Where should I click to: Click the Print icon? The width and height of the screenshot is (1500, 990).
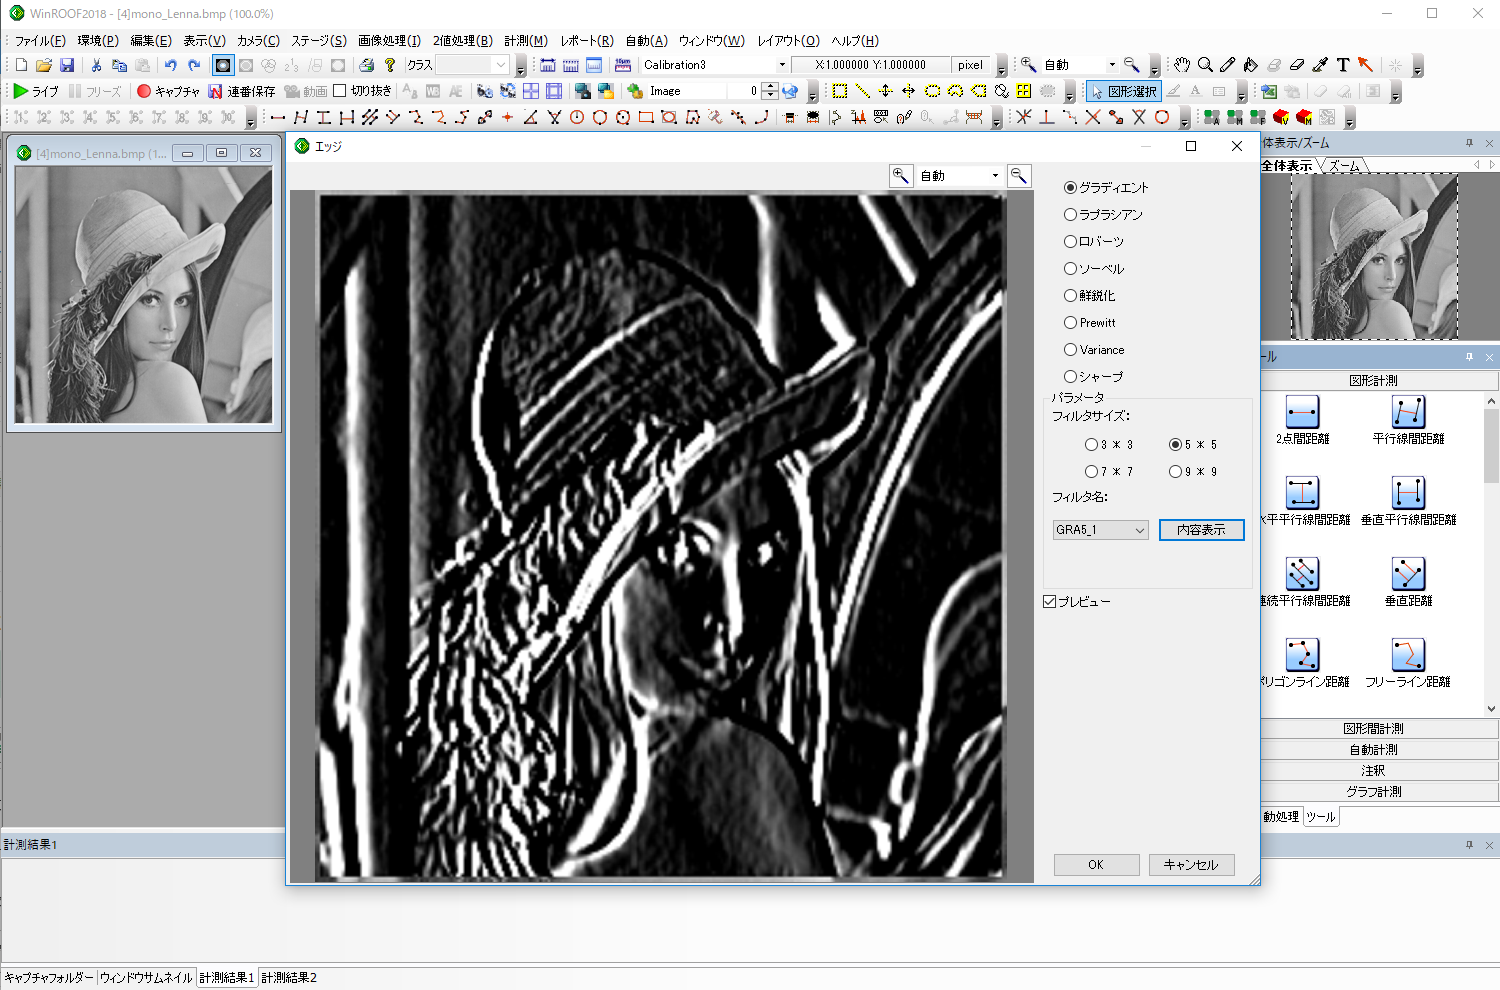click(x=366, y=65)
